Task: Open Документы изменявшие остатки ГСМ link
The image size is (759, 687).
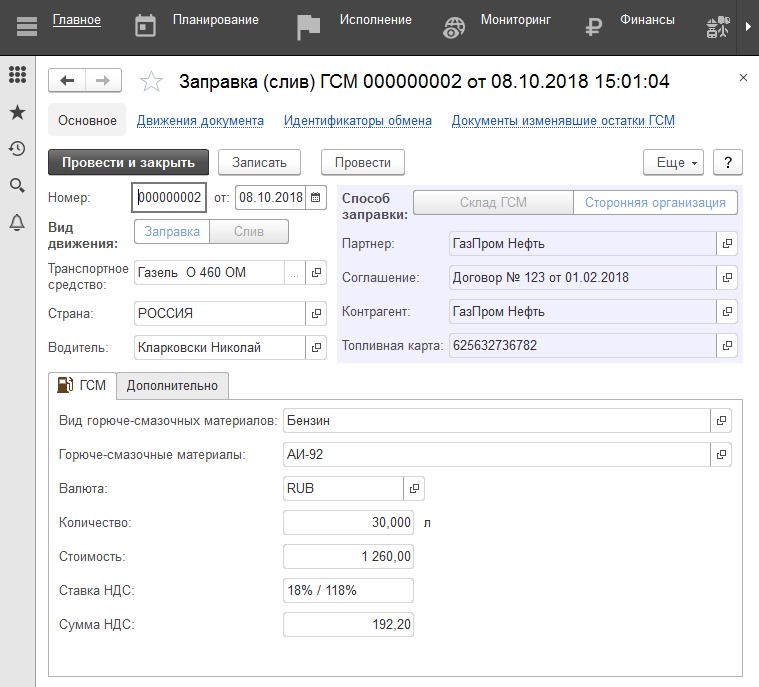Action: (563, 121)
